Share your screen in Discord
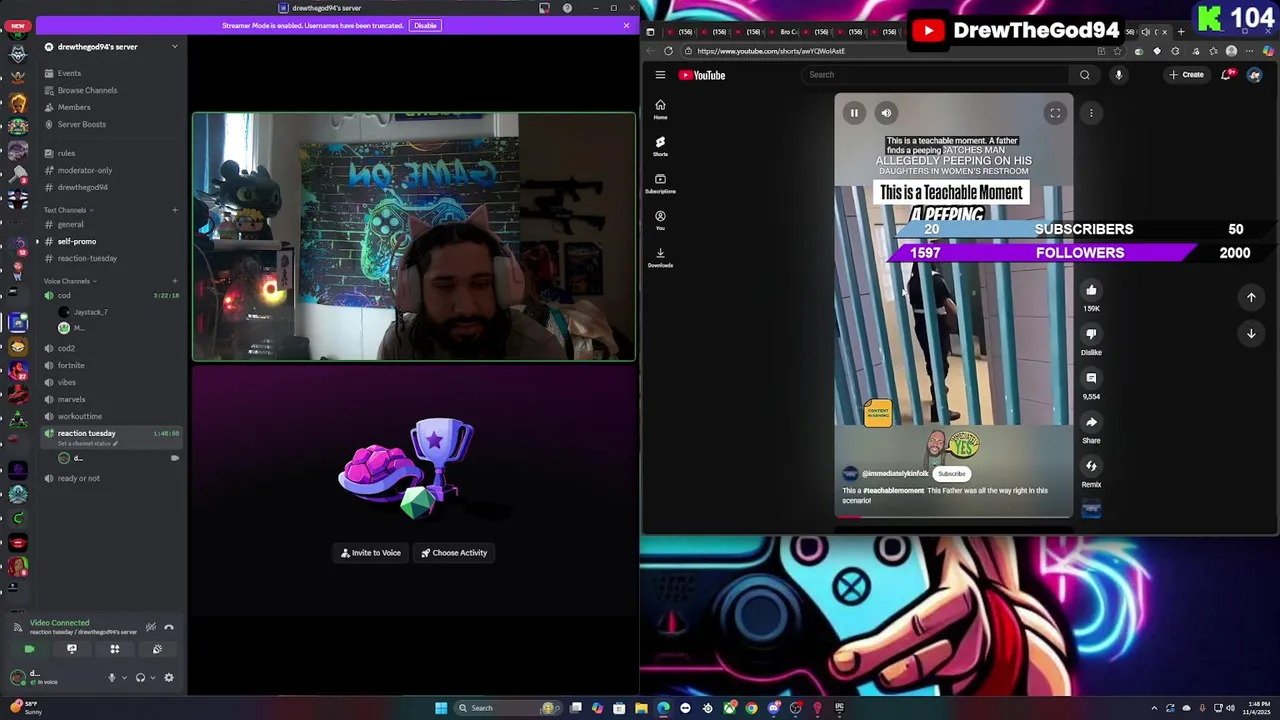1280x720 pixels. click(x=72, y=649)
